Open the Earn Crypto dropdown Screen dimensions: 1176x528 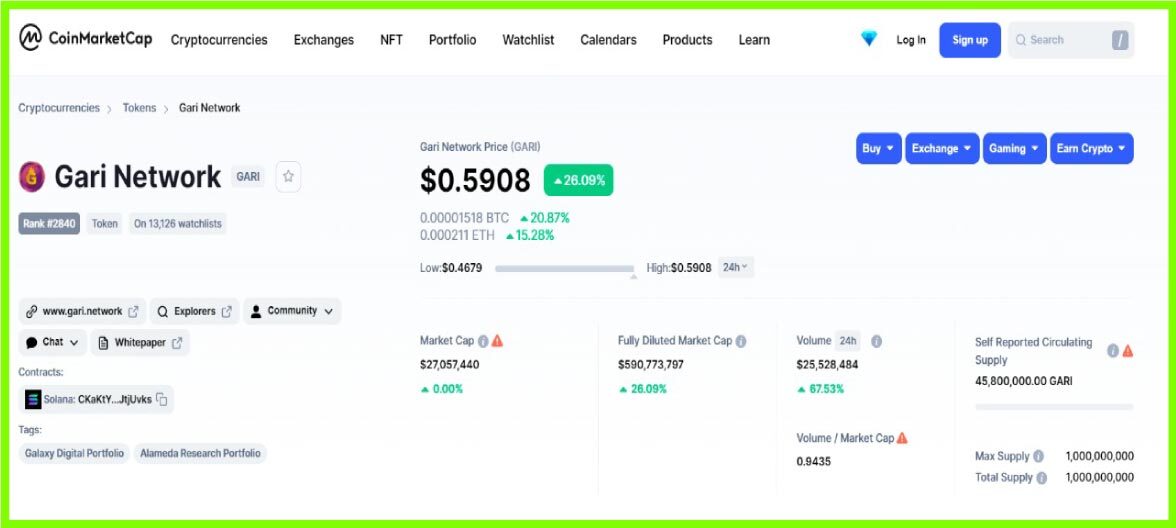click(1092, 148)
